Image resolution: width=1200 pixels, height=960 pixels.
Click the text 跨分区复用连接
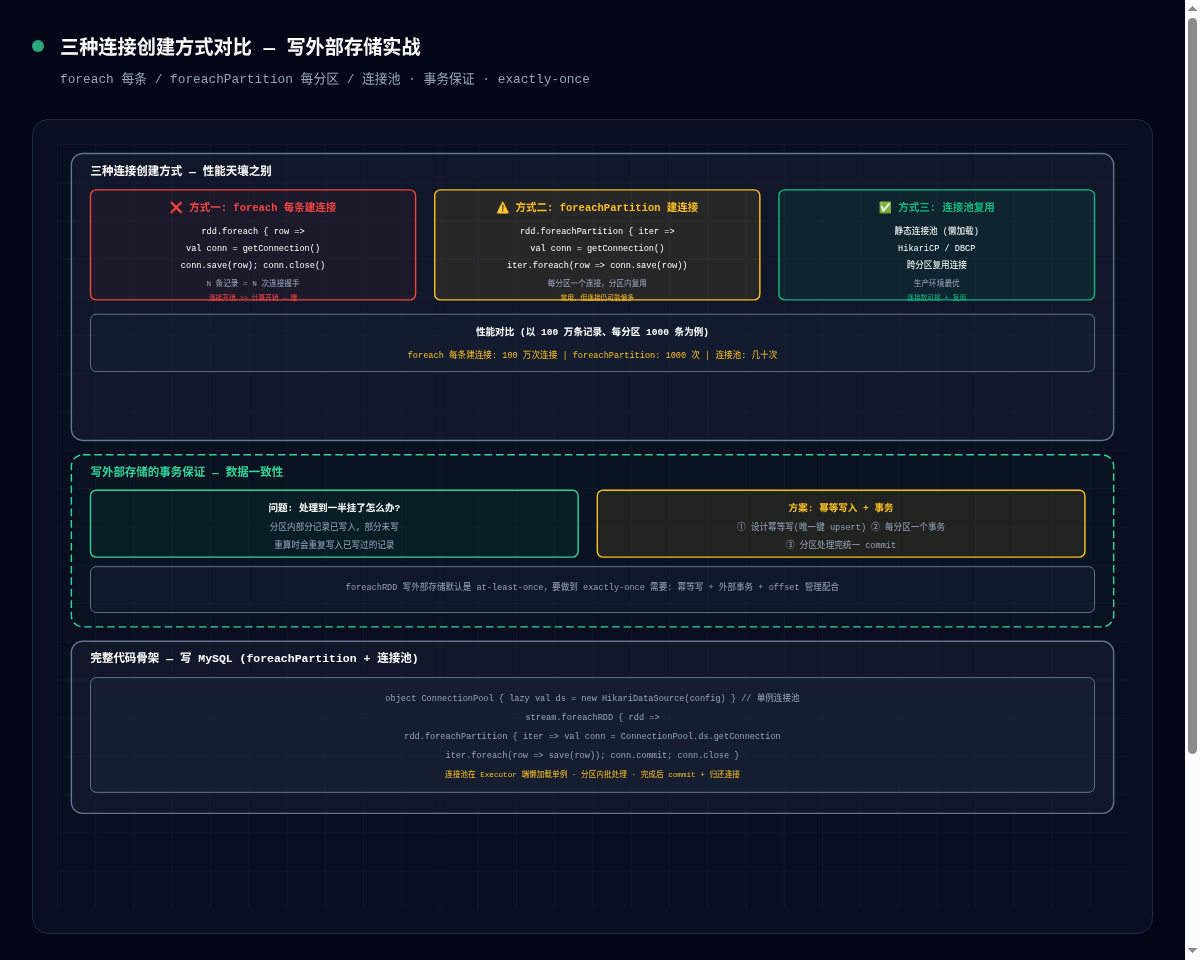tap(937, 266)
